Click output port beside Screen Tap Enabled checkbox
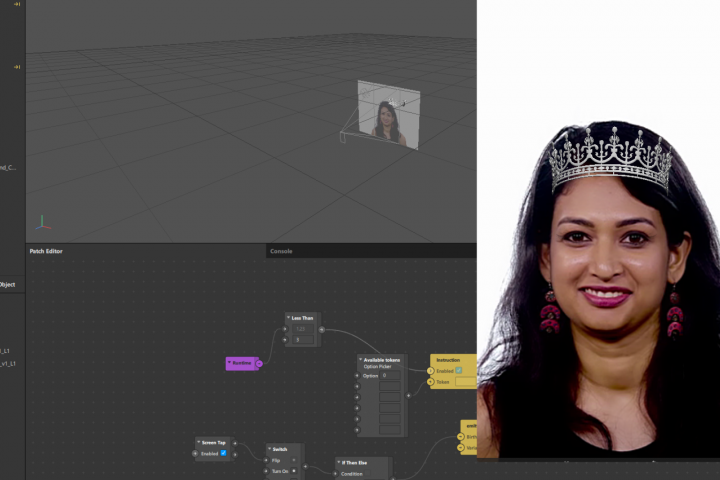This screenshot has width=720, height=480. [x=235, y=454]
